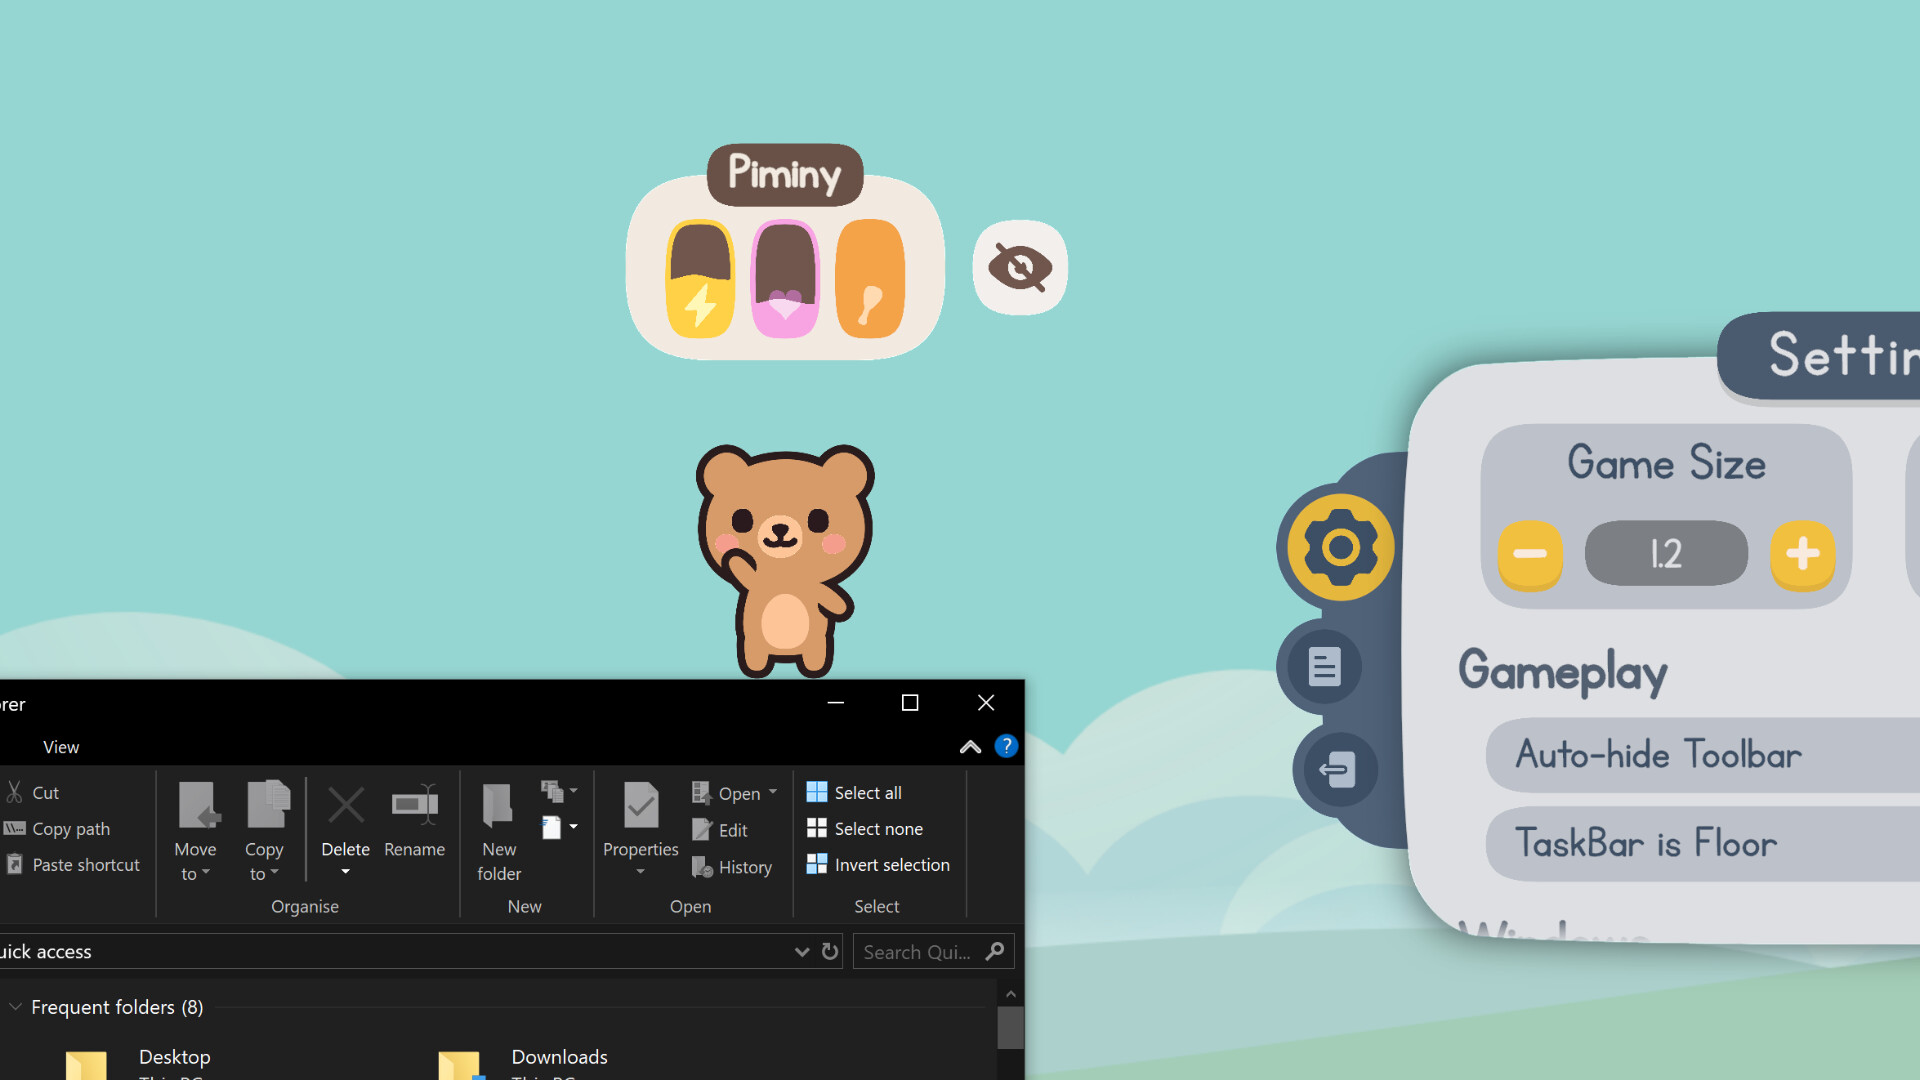
Task: Check Piminy's energy stat pill
Action: pyautogui.click(x=700, y=277)
